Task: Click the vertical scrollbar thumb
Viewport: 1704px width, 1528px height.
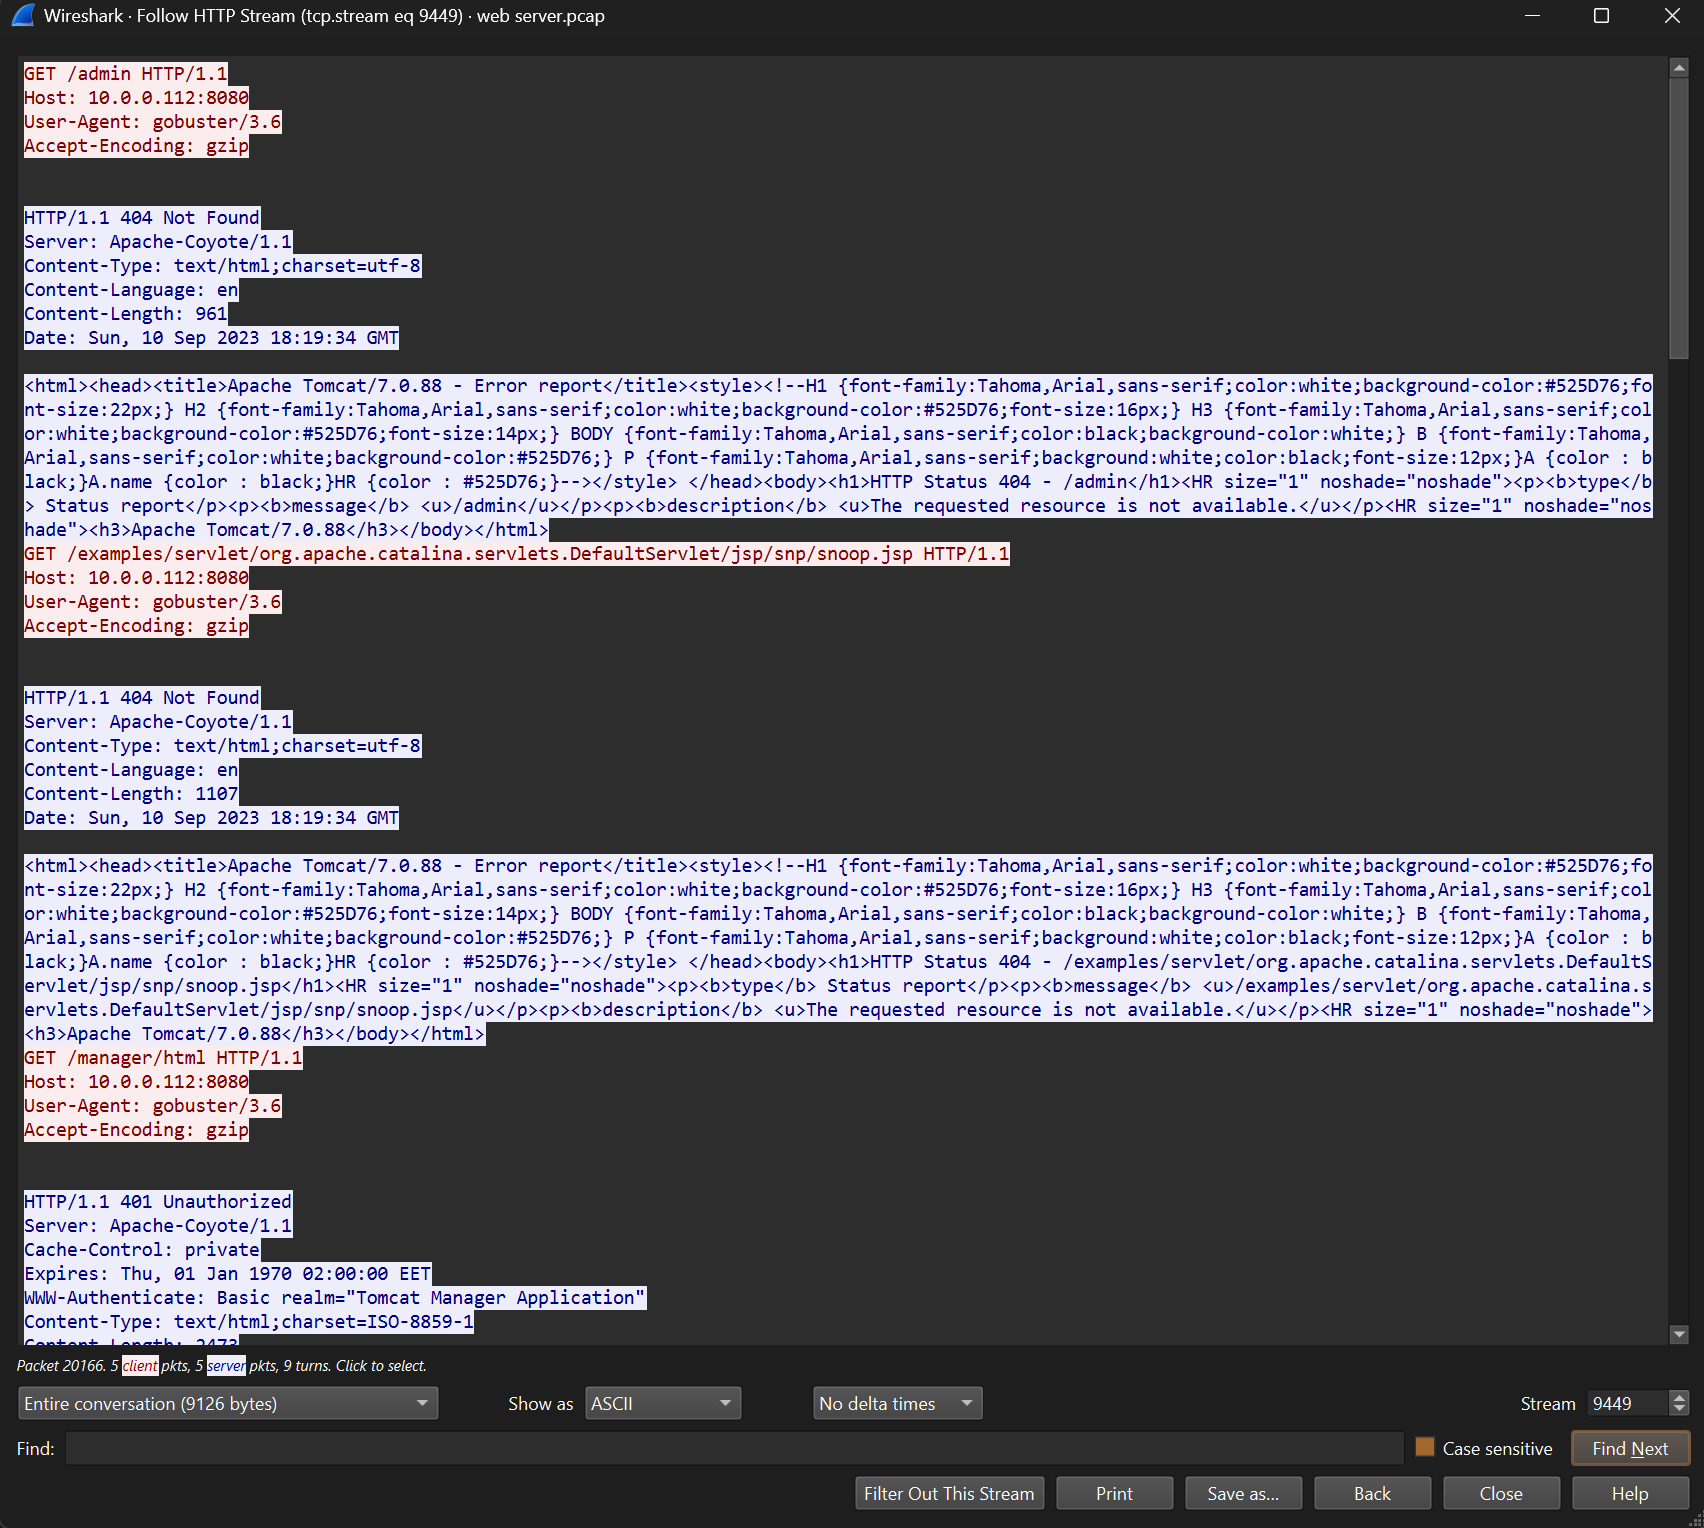Action: 1679,217
